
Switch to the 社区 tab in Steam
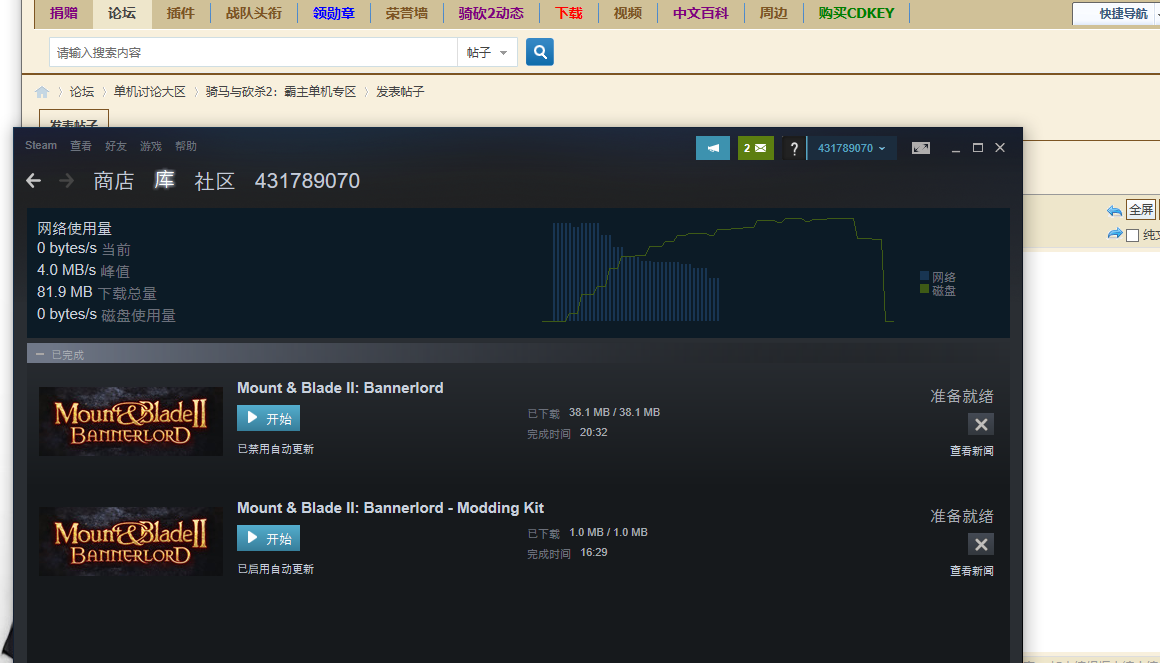[215, 181]
